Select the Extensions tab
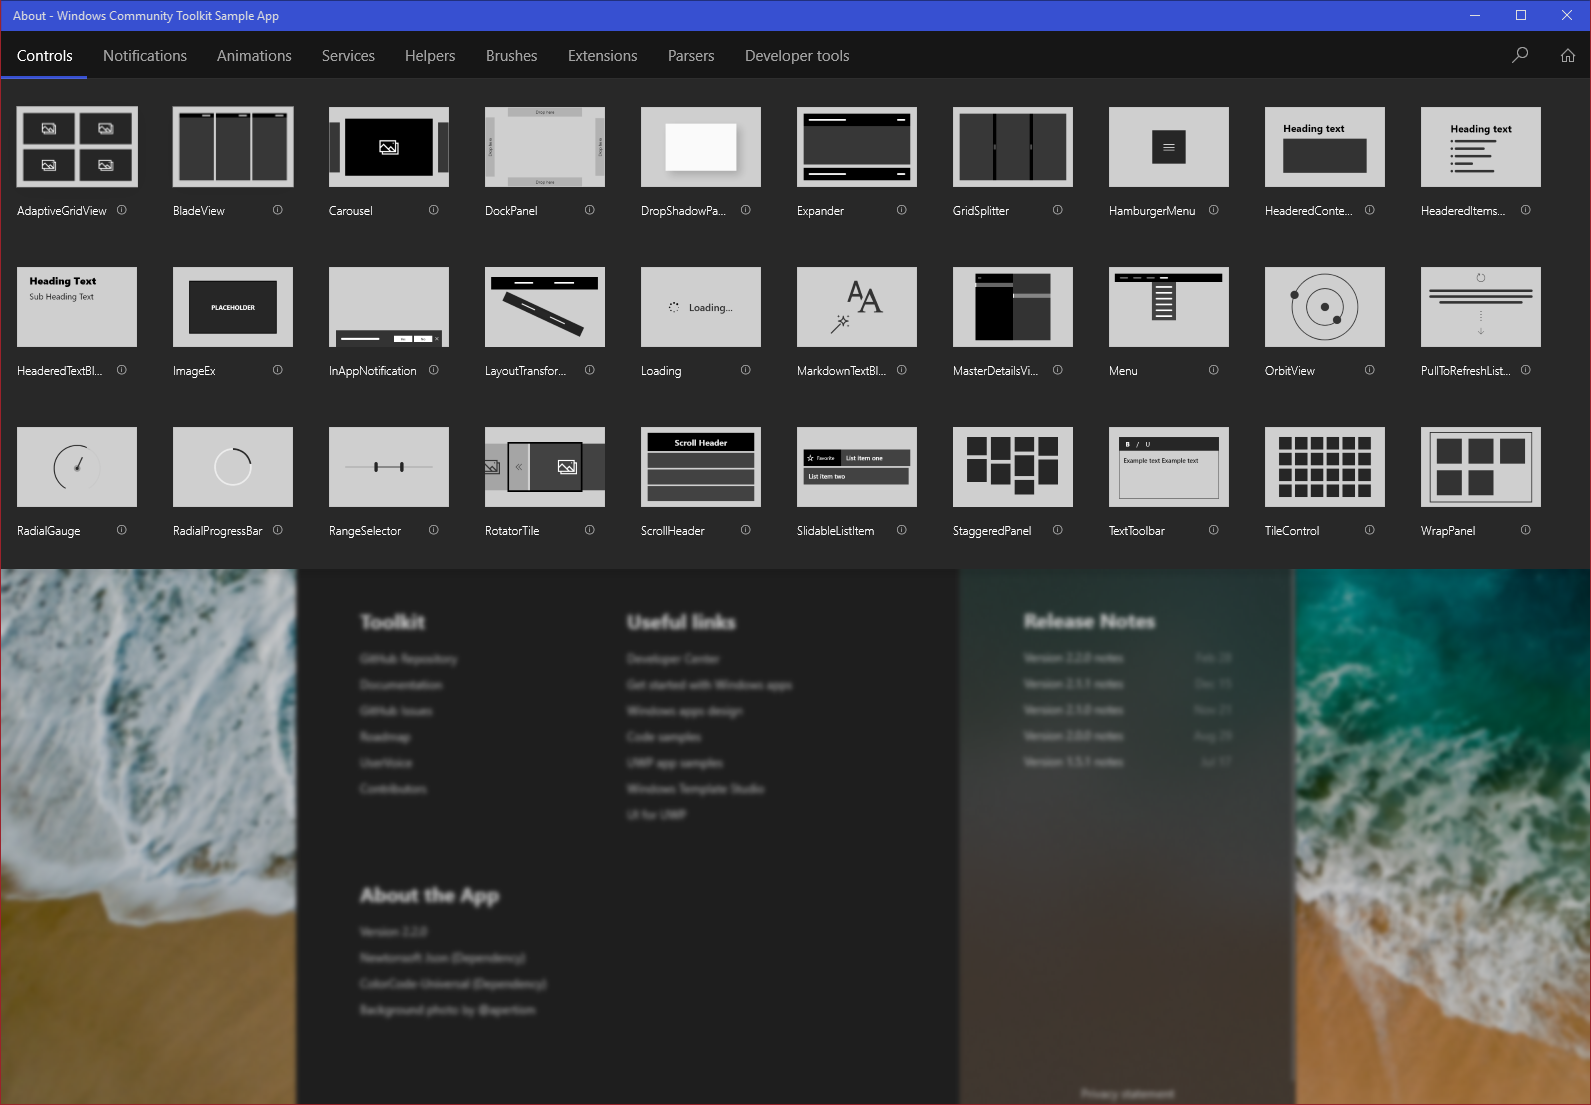This screenshot has width=1591, height=1105. pyautogui.click(x=603, y=56)
